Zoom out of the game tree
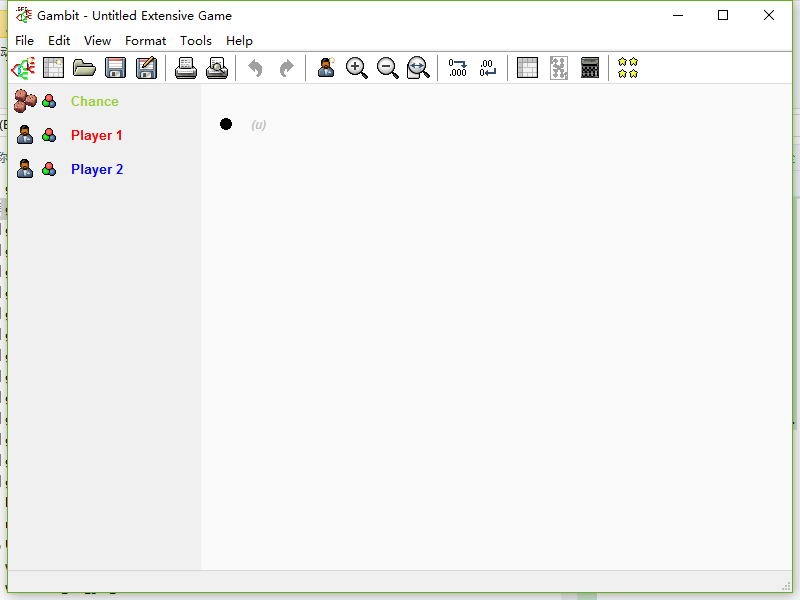This screenshot has height=600, width=800. pos(387,68)
